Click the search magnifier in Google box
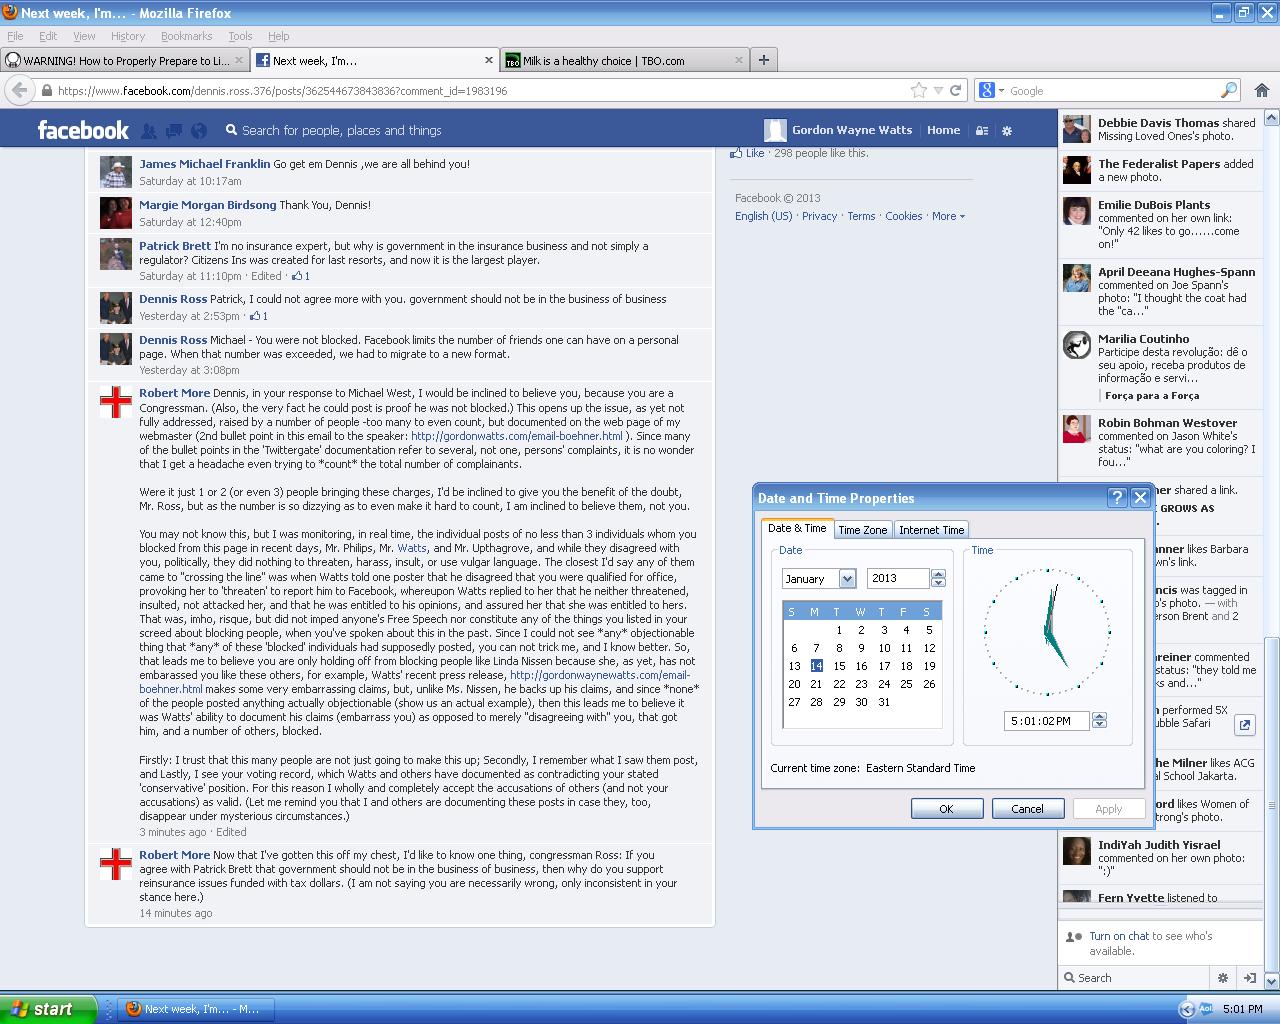 [x=1229, y=90]
